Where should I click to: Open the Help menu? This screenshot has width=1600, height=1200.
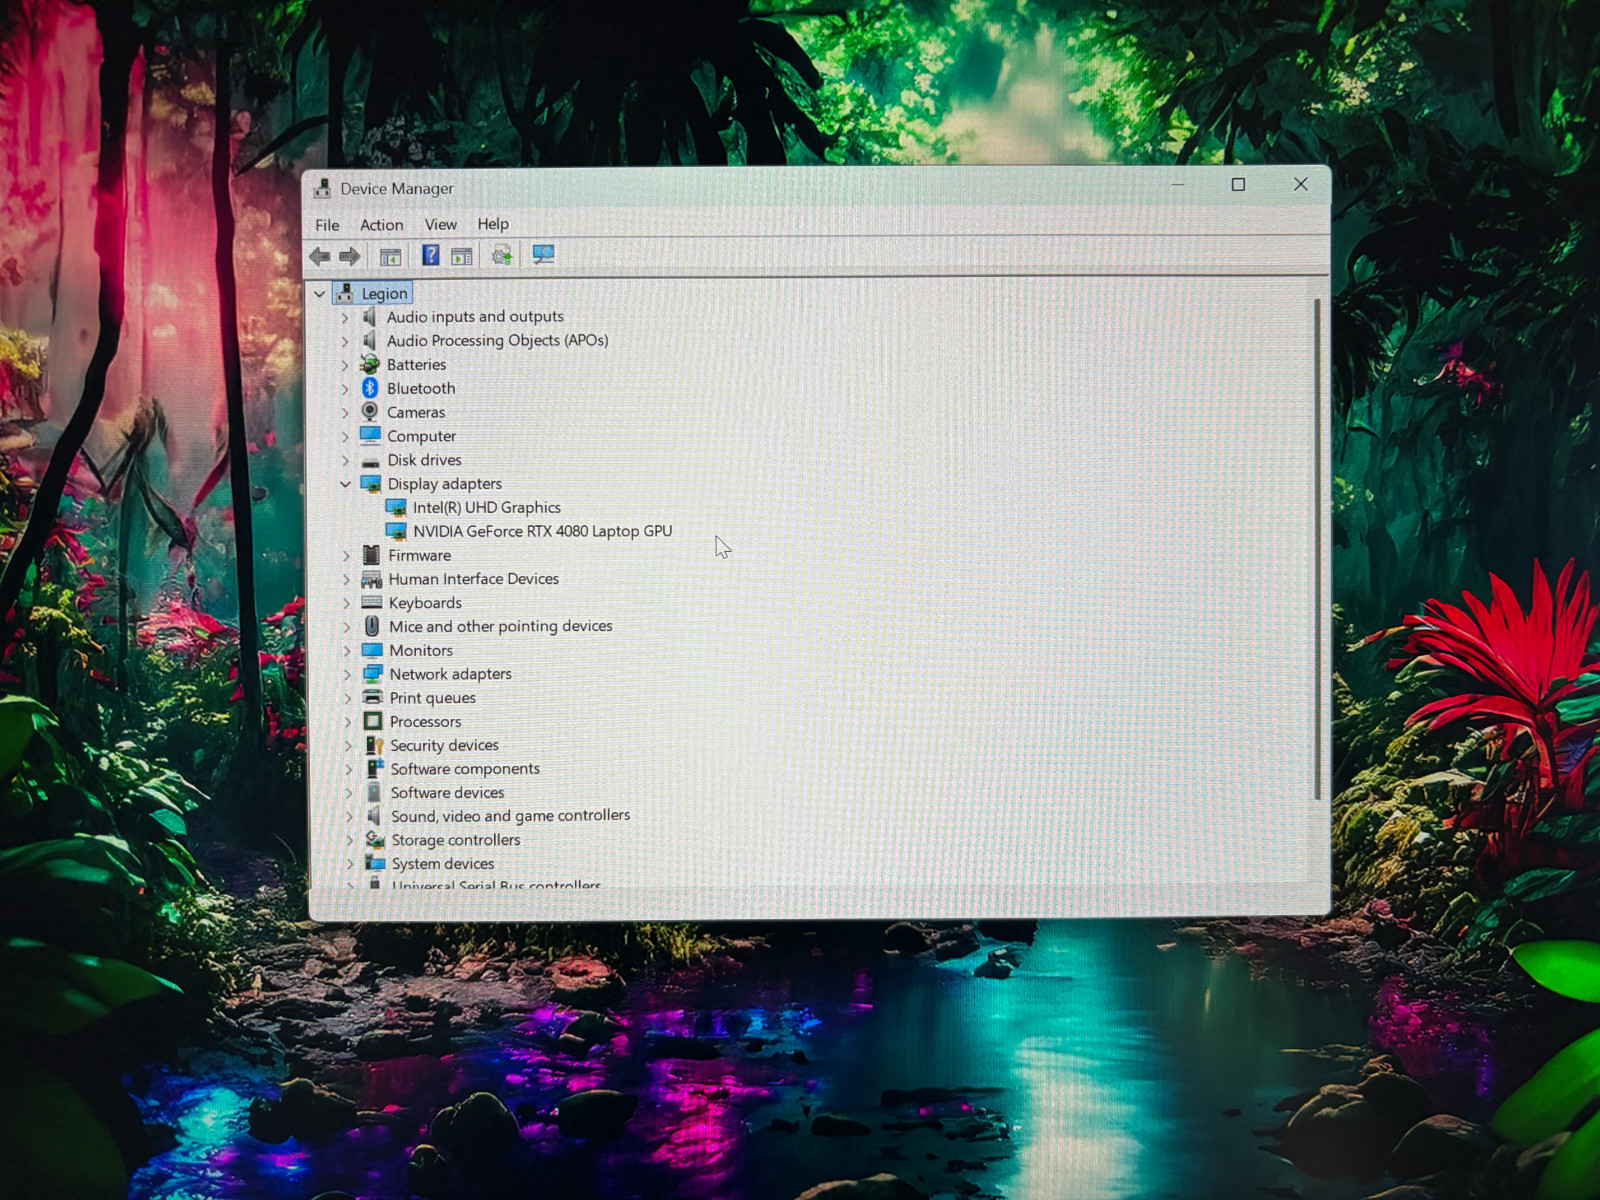[493, 224]
